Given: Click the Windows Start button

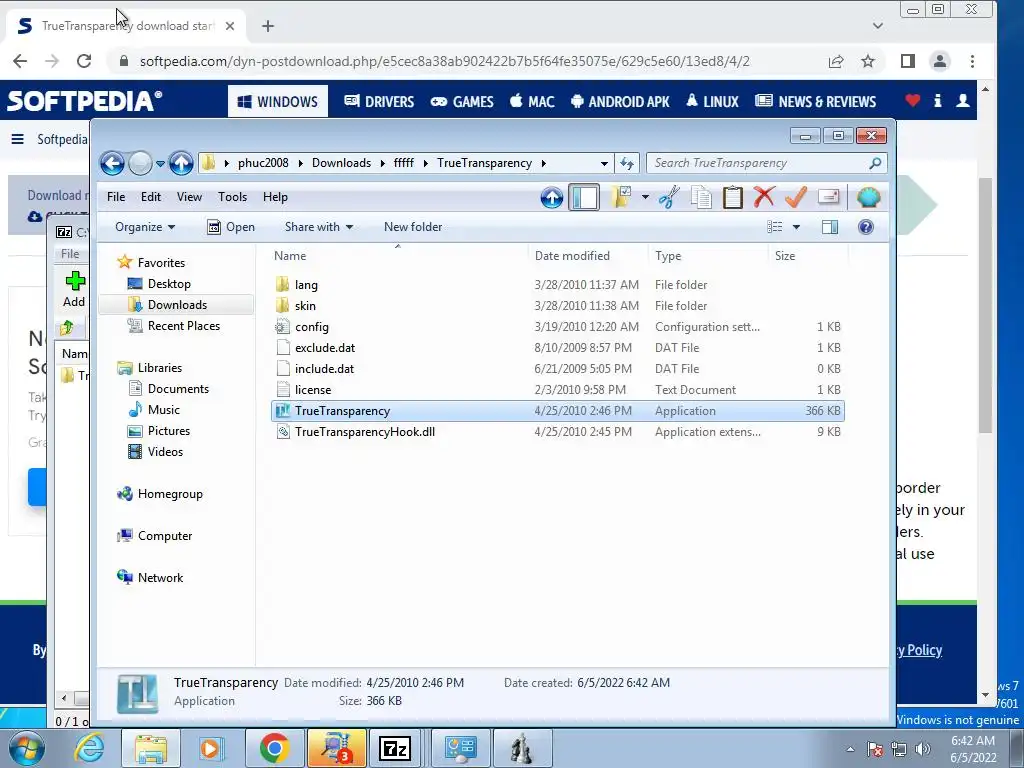Looking at the screenshot, I should click(25, 748).
